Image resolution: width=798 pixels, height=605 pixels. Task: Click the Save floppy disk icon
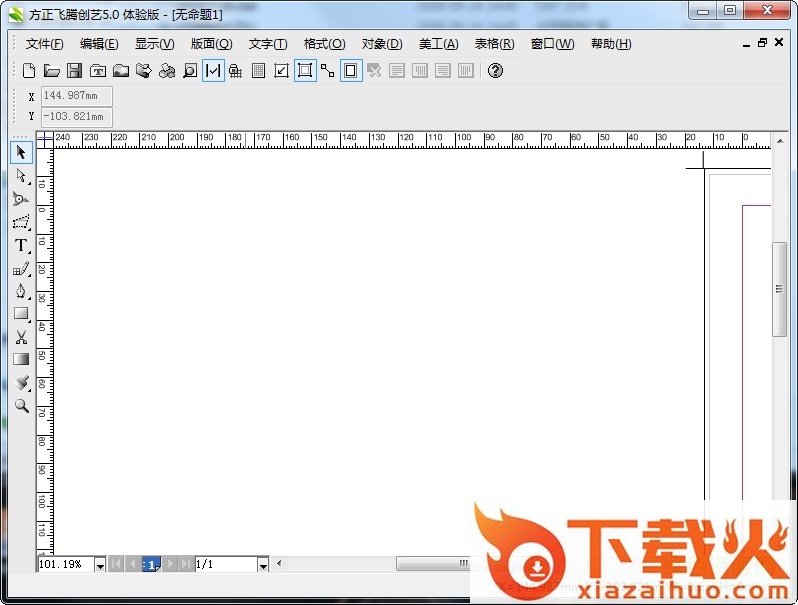(x=74, y=71)
